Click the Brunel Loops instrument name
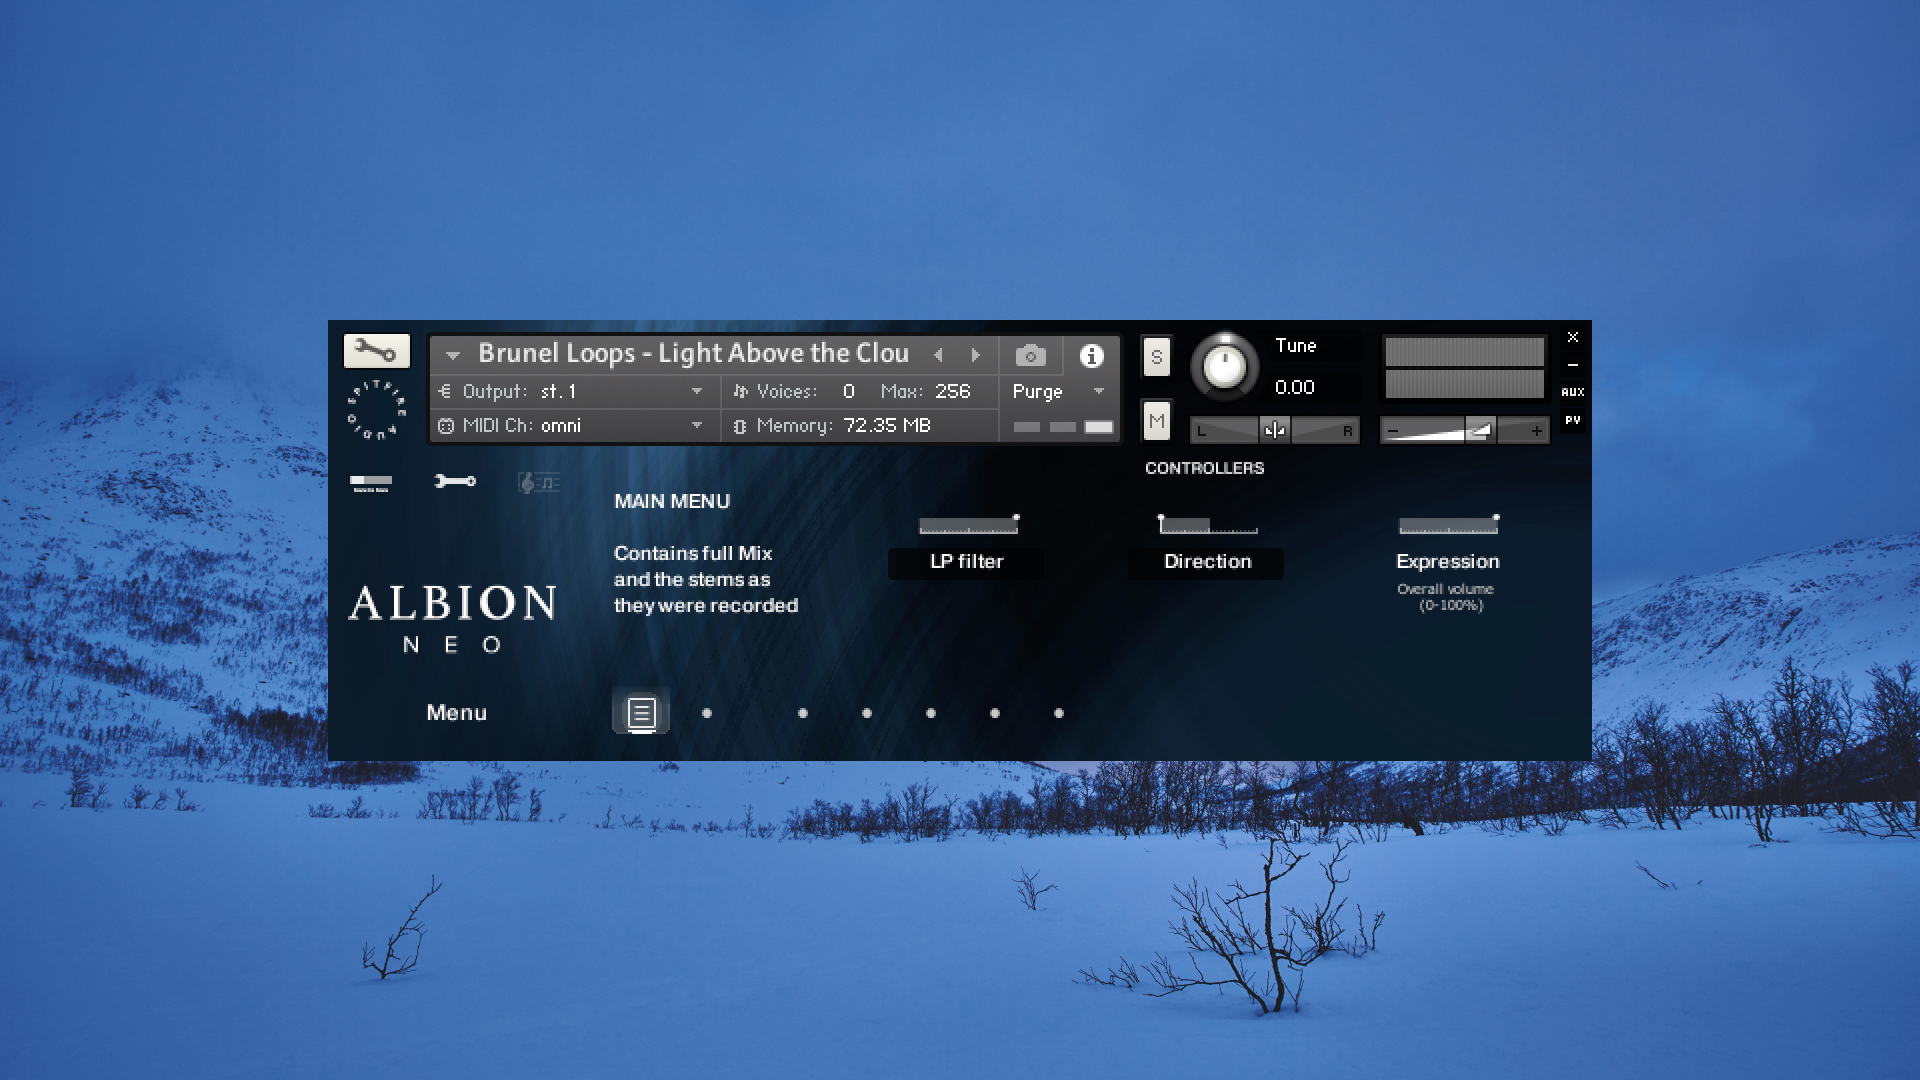Viewport: 1920px width, 1080px height. point(693,354)
